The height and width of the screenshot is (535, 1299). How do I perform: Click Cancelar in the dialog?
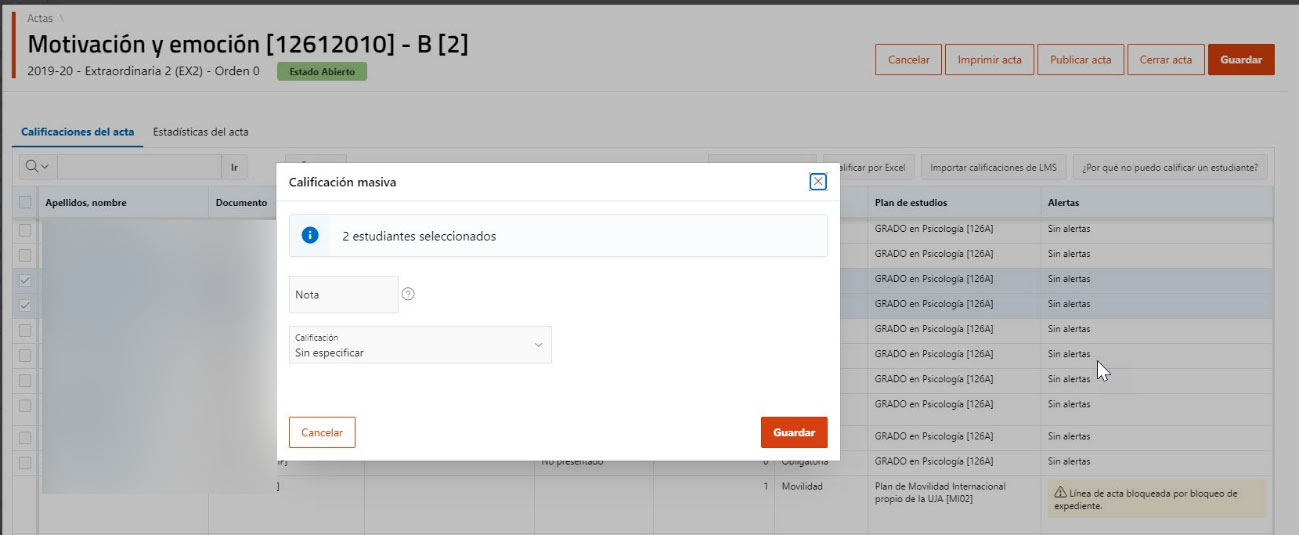[x=322, y=433]
